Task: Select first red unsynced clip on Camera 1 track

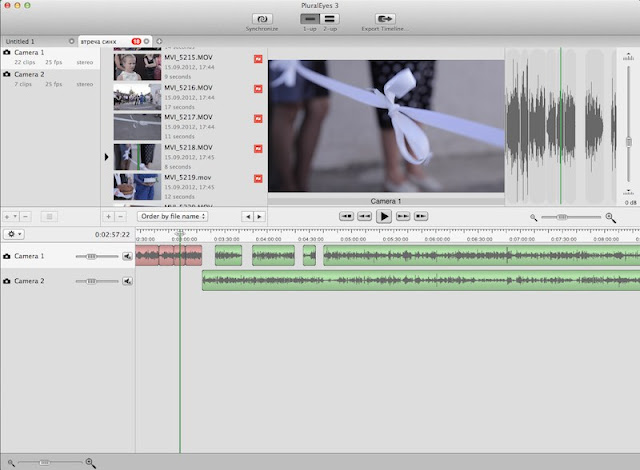Action: (x=147, y=255)
